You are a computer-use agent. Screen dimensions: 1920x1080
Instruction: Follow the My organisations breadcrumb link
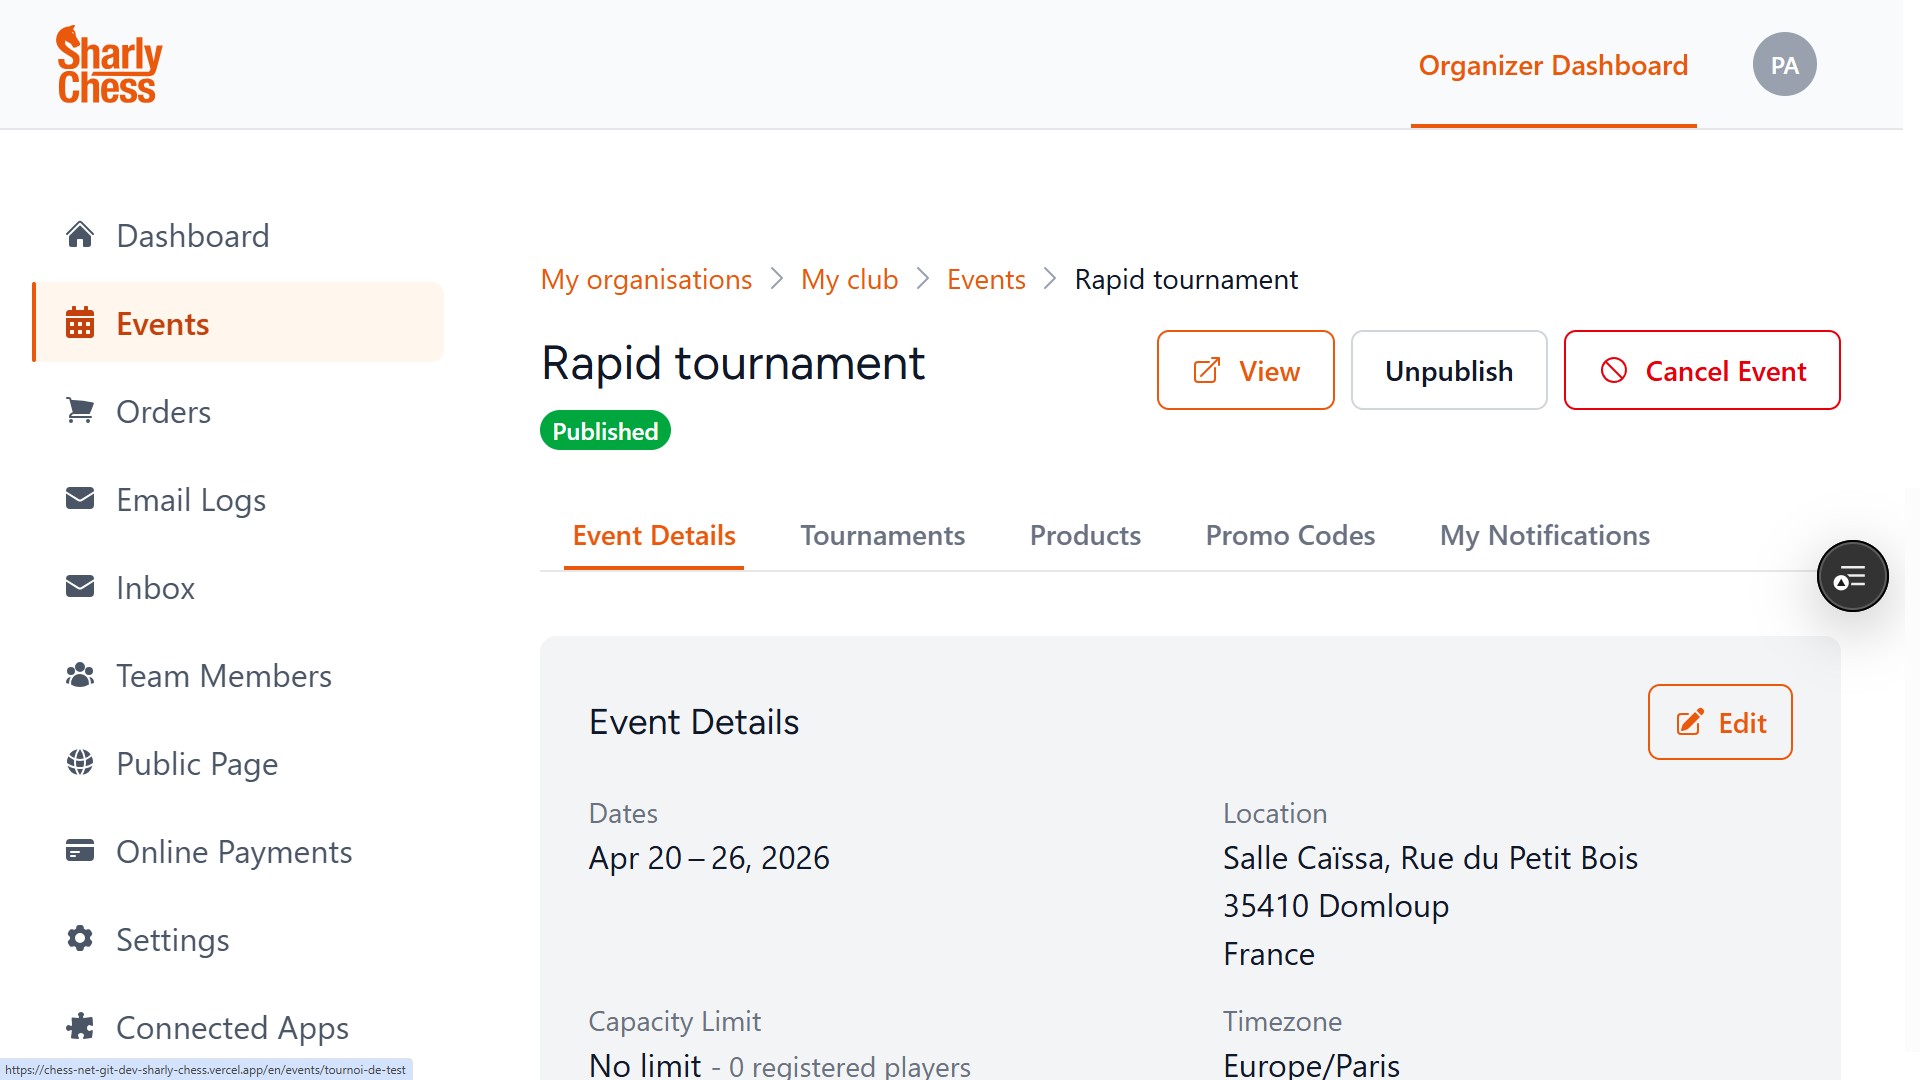[646, 280]
